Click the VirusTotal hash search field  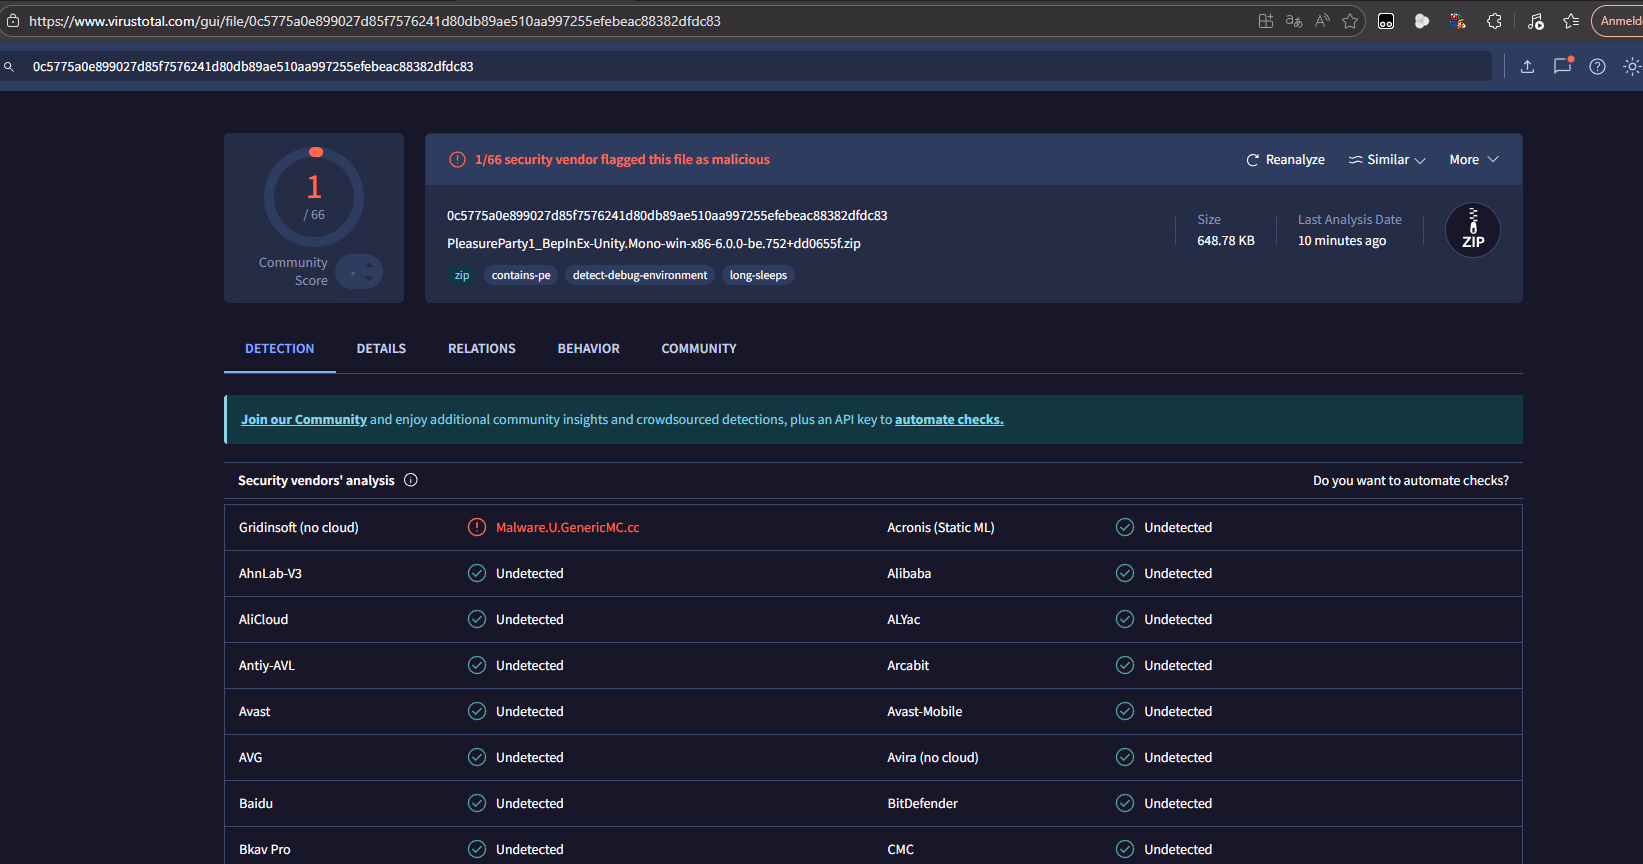point(750,67)
